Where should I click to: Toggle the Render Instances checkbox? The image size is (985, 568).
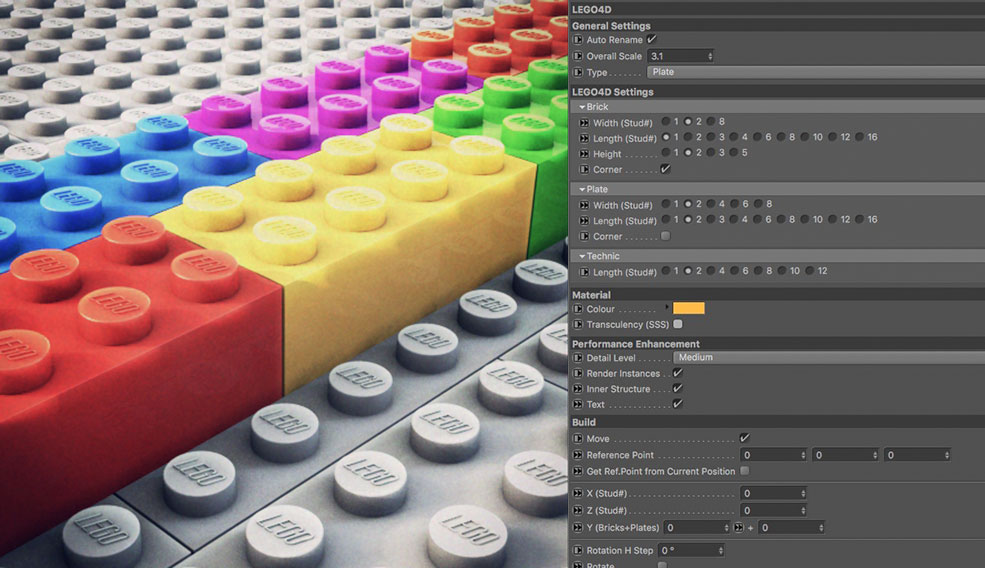[x=678, y=373]
